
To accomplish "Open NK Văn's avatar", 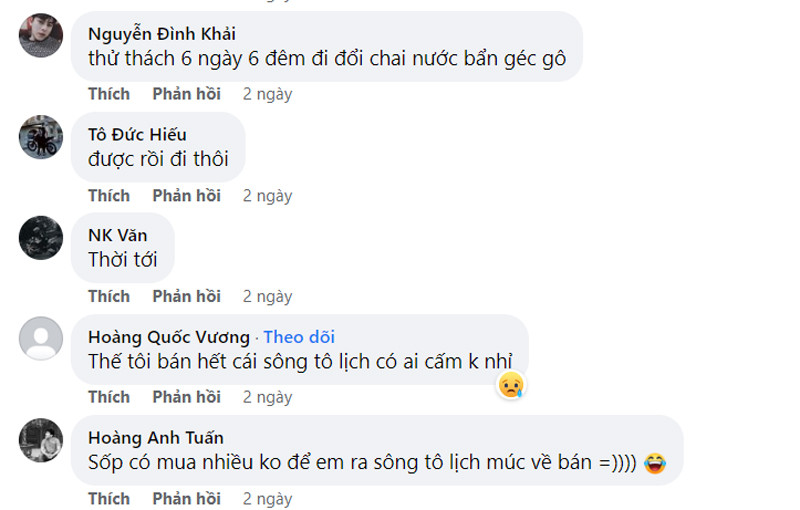I will tap(41, 237).
